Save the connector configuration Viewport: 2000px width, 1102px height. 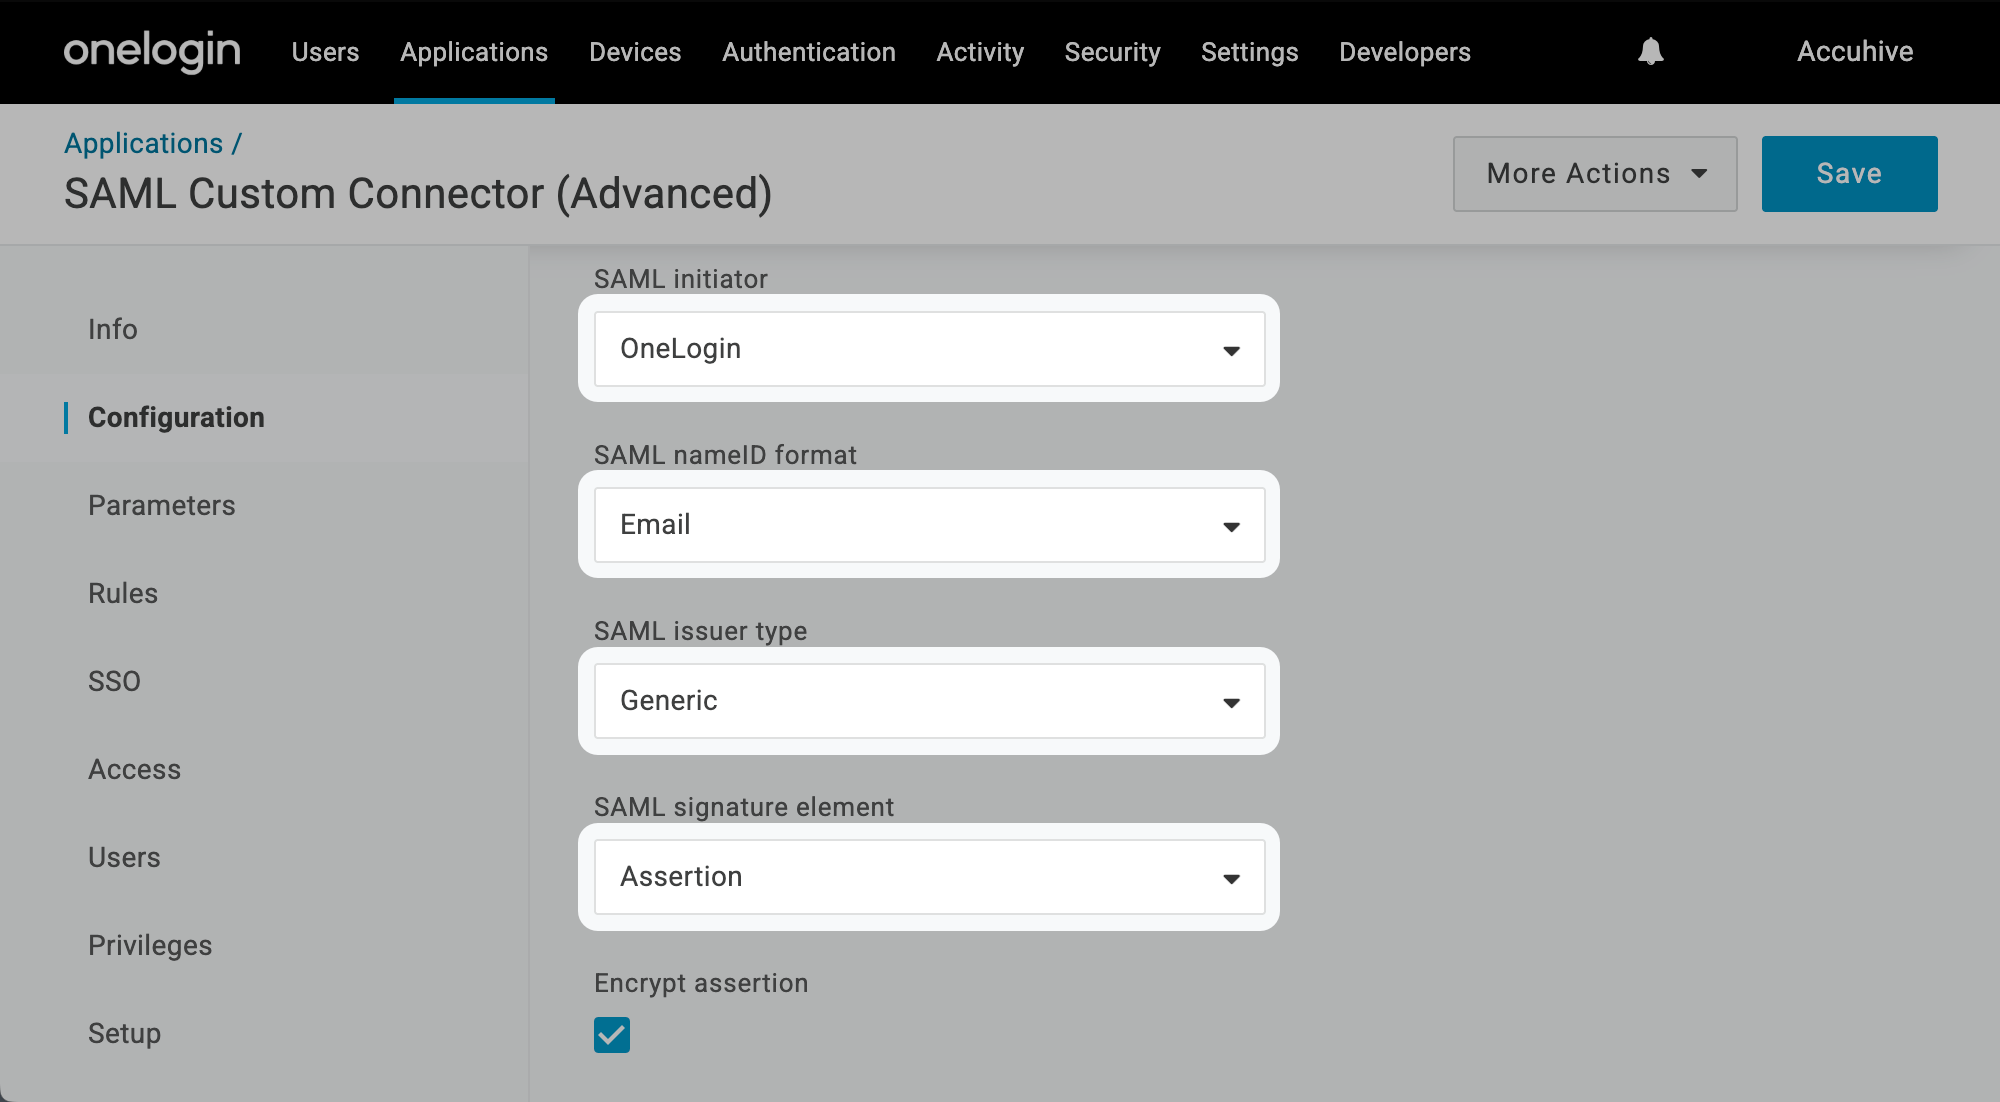point(1849,174)
